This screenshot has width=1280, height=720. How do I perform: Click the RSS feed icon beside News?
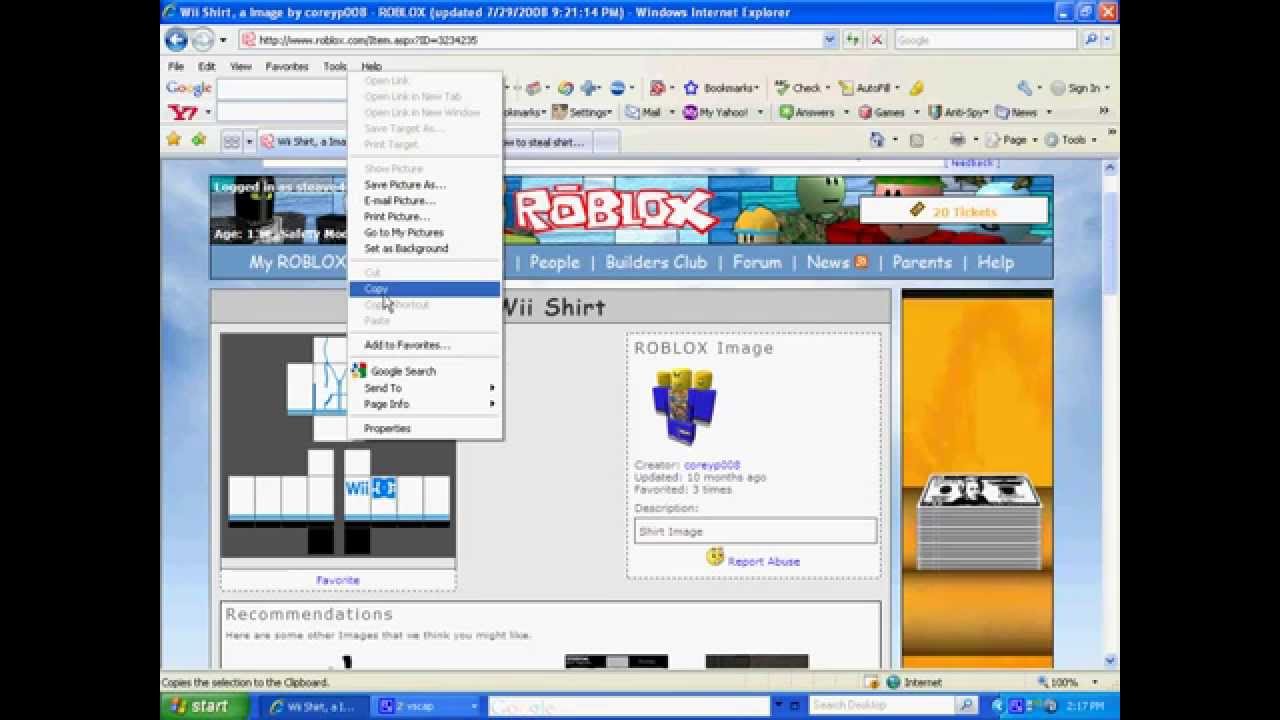point(861,262)
